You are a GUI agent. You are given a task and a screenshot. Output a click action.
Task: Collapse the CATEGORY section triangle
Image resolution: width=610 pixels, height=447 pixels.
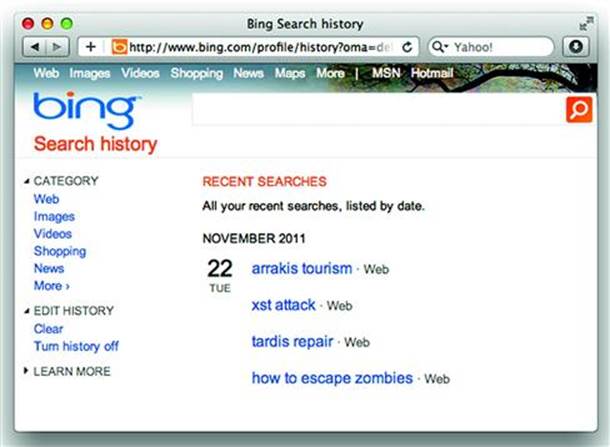click(26, 181)
